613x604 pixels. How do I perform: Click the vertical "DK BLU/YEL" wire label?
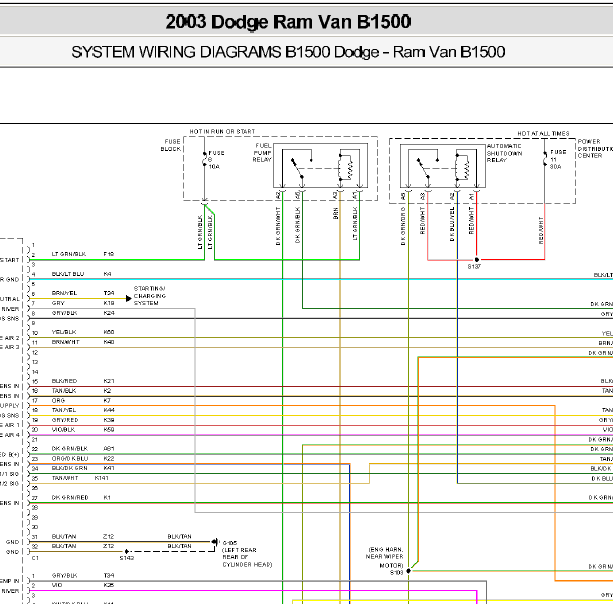[452, 224]
